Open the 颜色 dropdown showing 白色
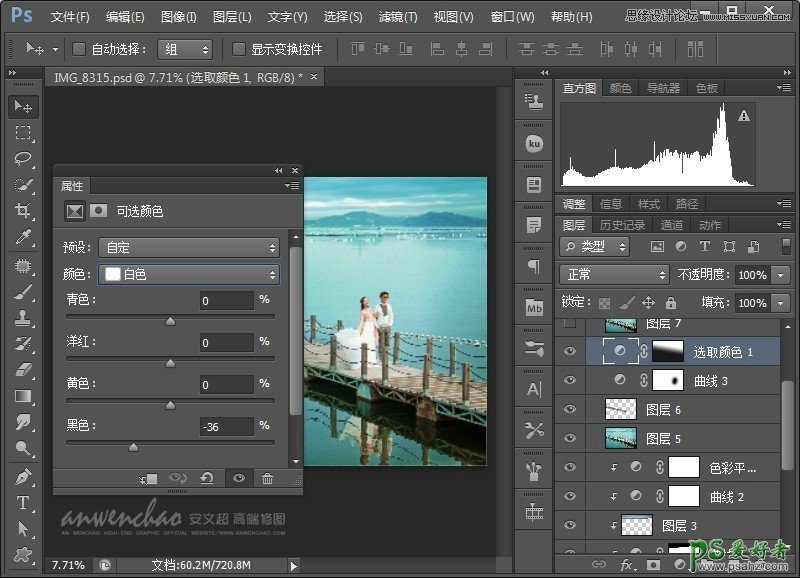Screen dimensions: 800x578 [189, 274]
